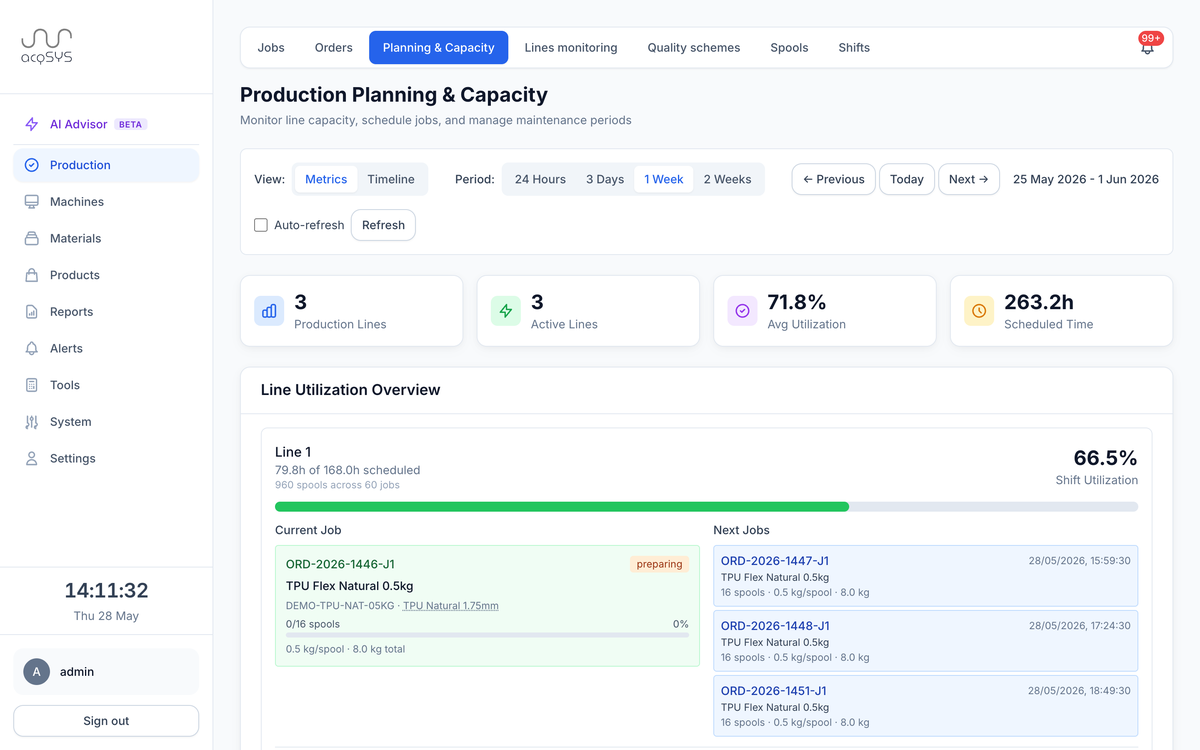
Task: Click the AI Advisor lightning icon
Action: (32, 124)
